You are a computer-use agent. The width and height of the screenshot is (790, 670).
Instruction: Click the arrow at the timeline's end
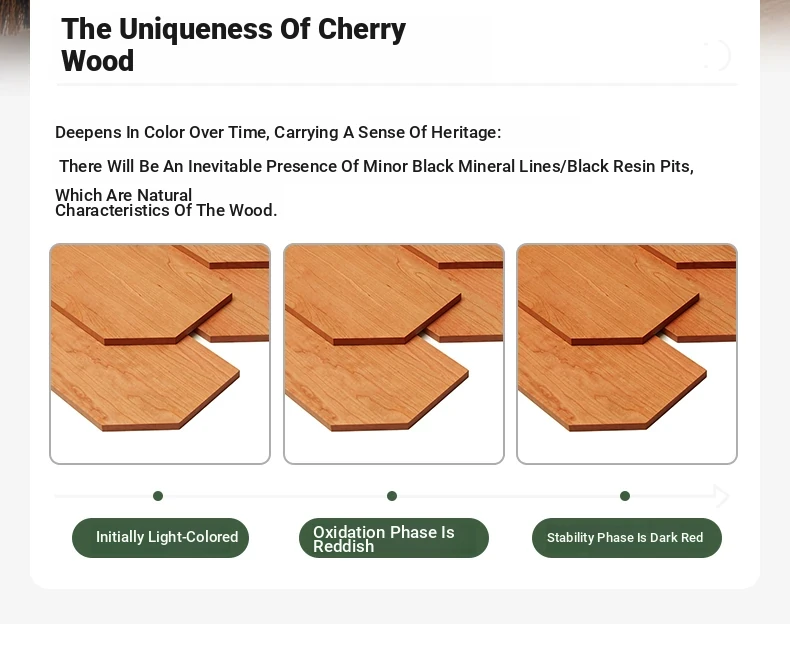click(721, 496)
